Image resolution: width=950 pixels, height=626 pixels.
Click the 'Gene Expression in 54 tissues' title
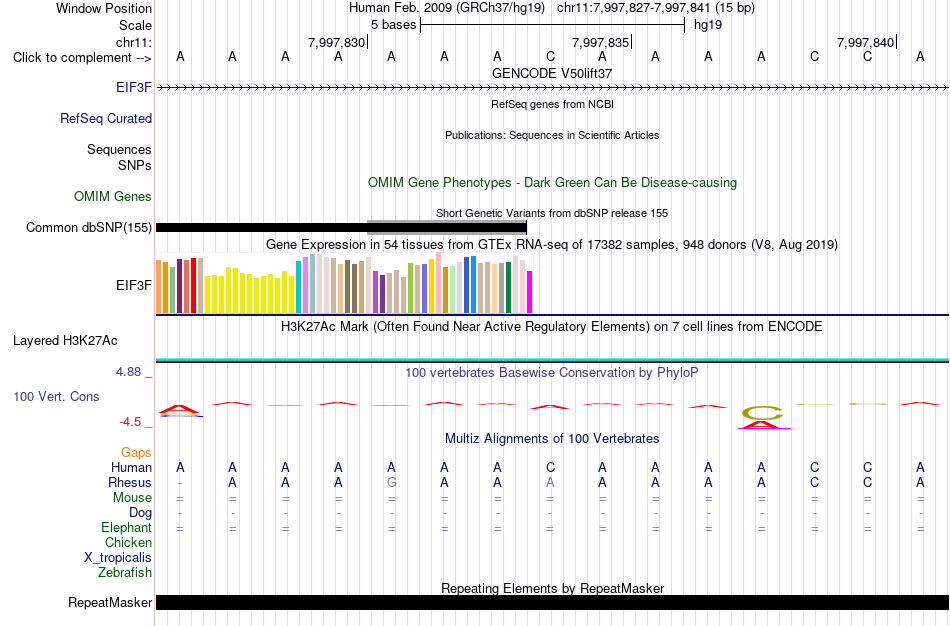[x=552, y=244]
